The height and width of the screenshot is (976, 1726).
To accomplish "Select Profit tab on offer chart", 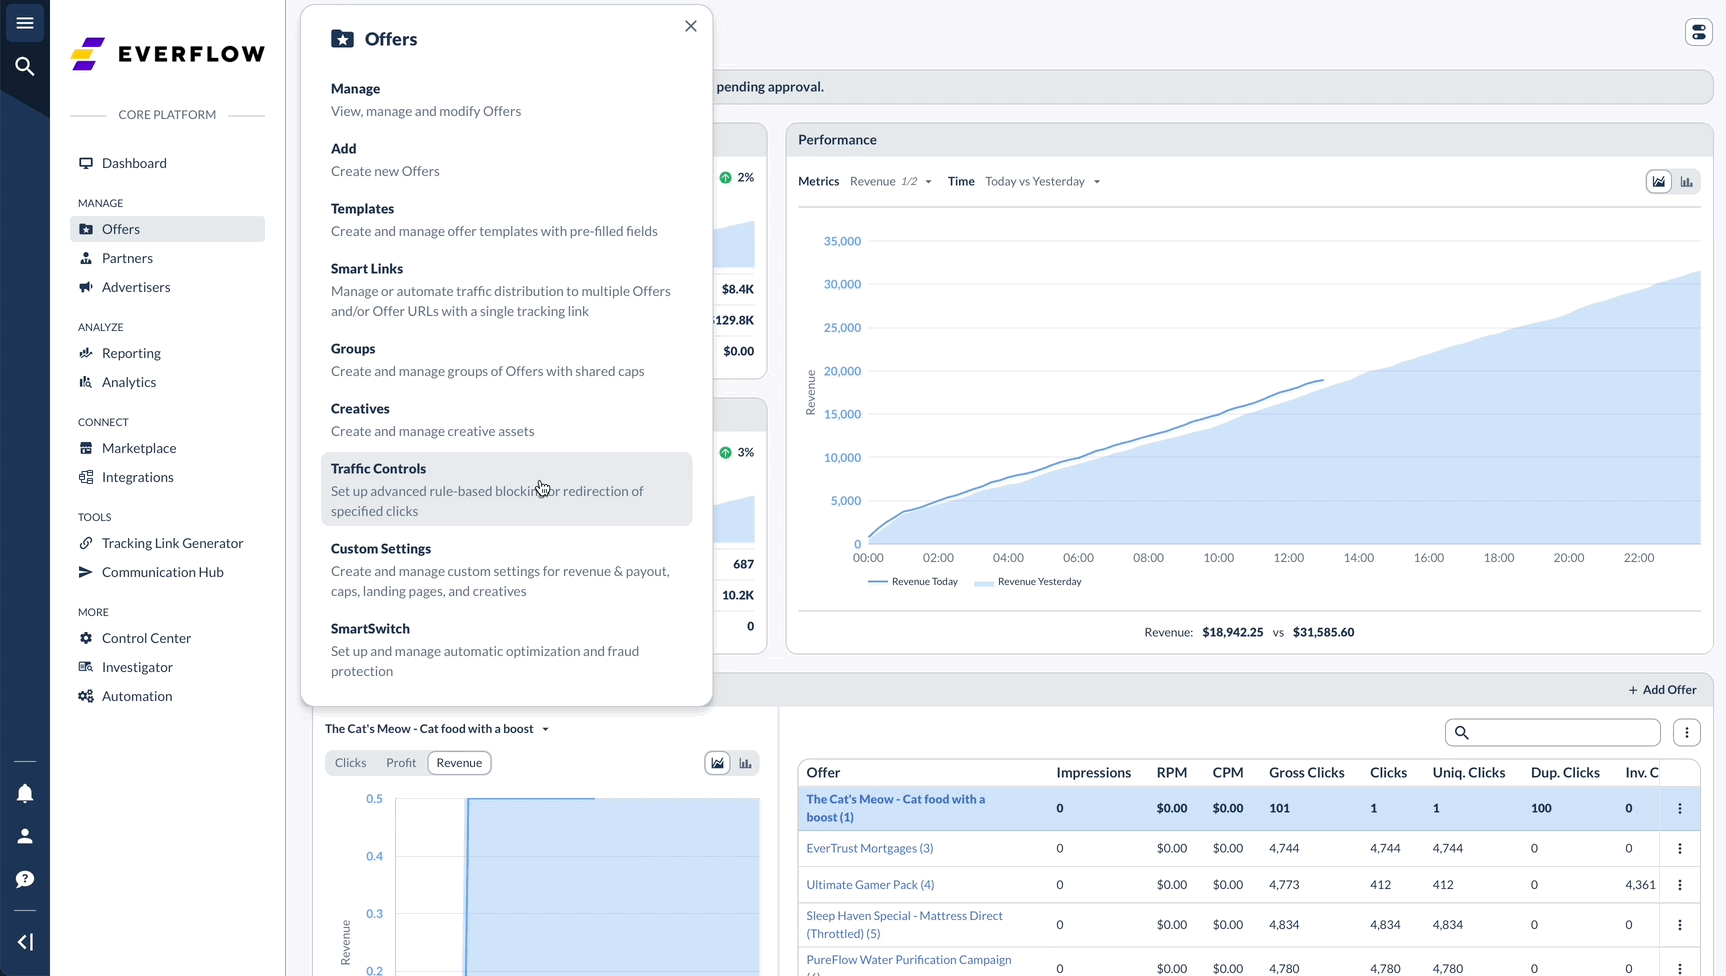I will [x=401, y=763].
